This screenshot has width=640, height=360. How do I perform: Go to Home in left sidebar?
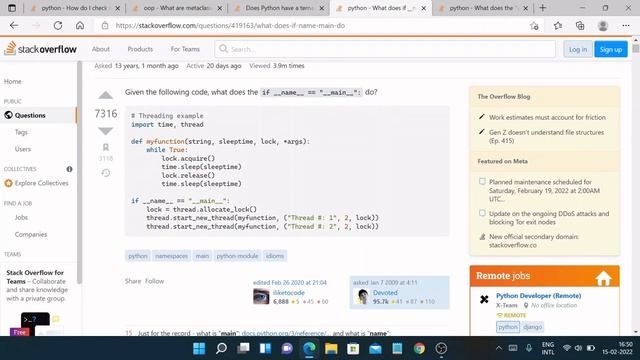(13, 82)
